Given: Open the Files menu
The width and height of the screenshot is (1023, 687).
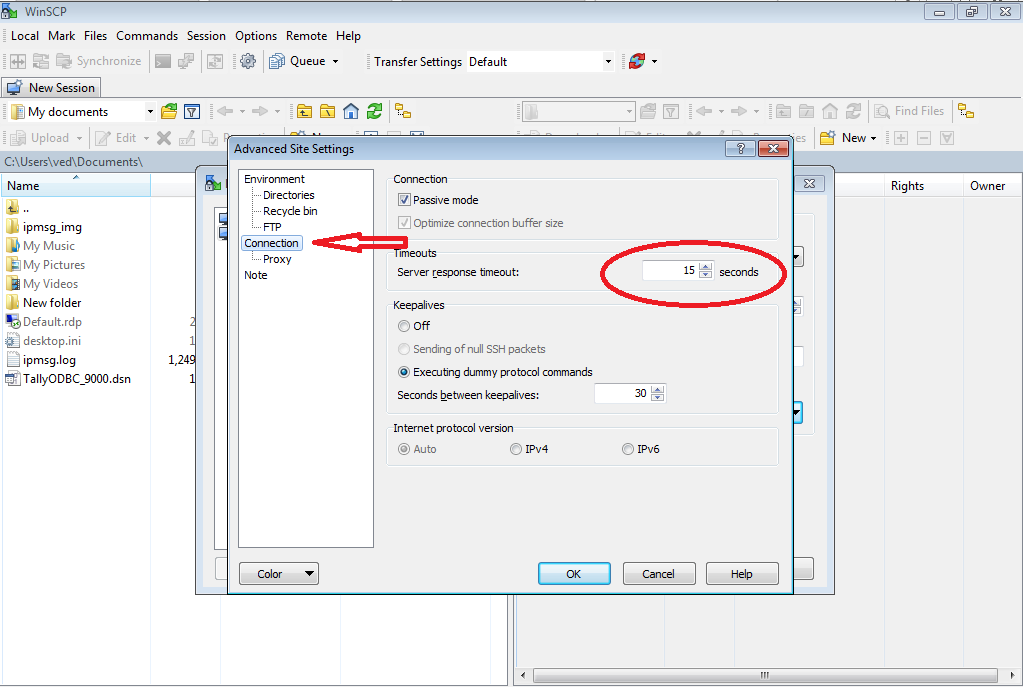Looking at the screenshot, I should click(x=95, y=36).
